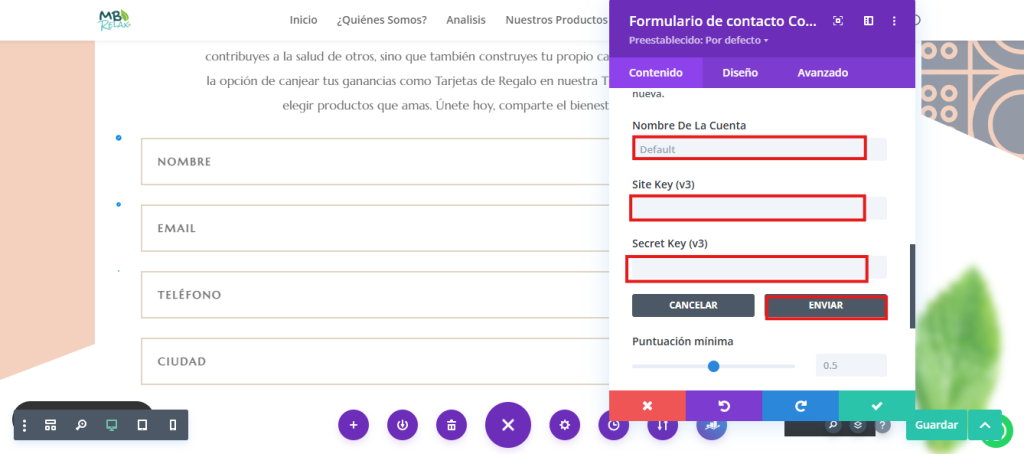Open the Inicio menu item
This screenshot has height=454, width=1024.
303,20
